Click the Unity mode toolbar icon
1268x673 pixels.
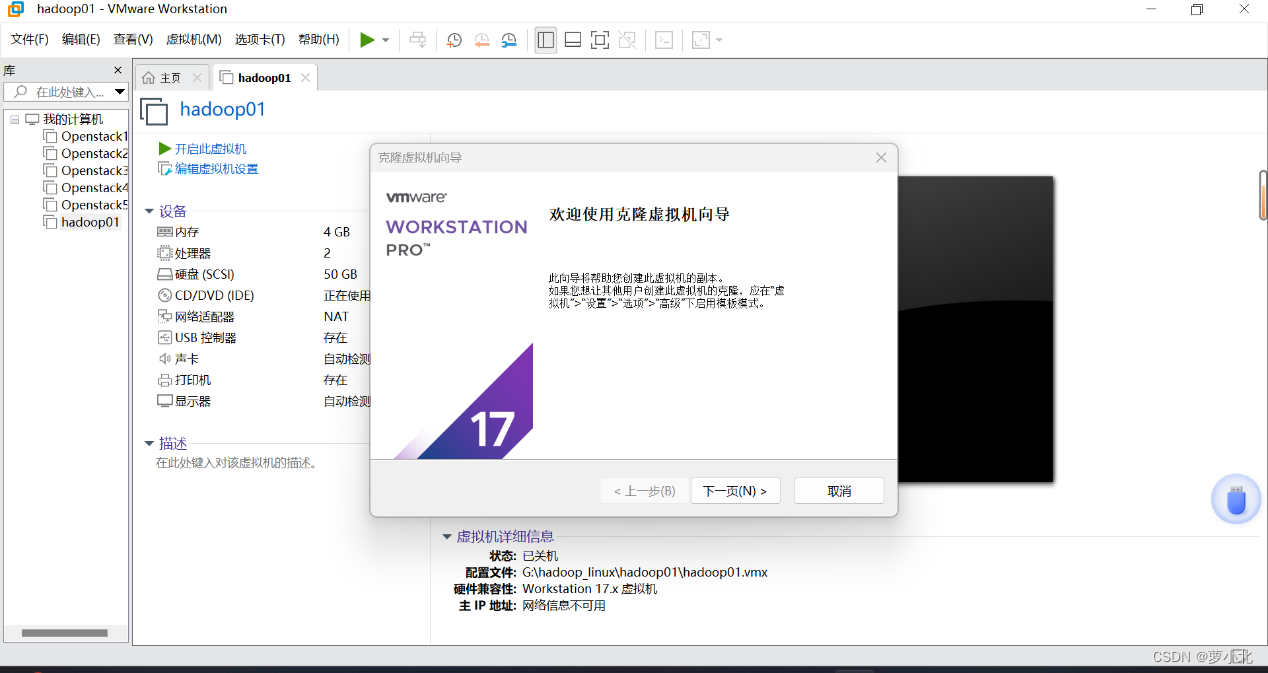pos(627,40)
